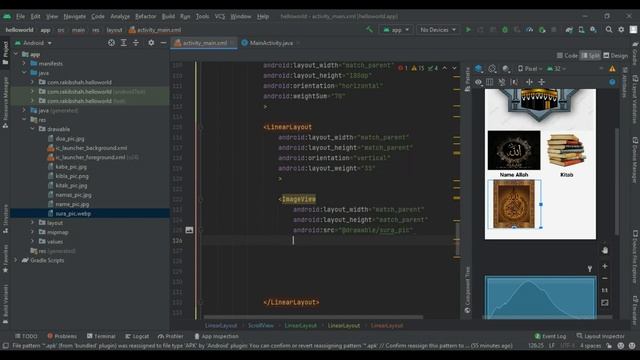This screenshot has height=360, width=640.
Task: Start debugging with the green bug icon
Action: [x=505, y=30]
